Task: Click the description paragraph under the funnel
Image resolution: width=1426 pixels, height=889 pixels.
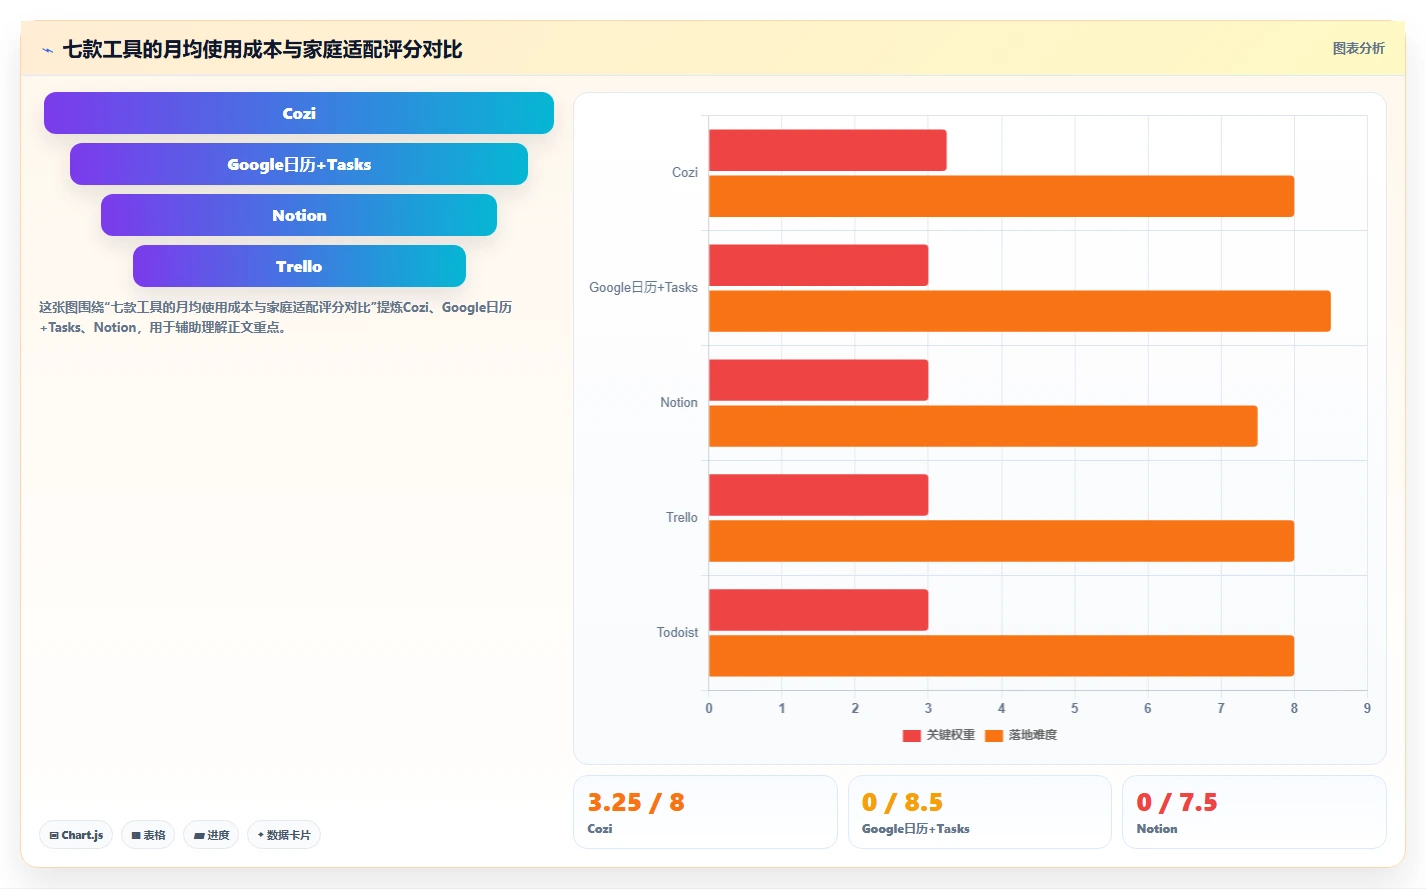Action: (x=276, y=317)
